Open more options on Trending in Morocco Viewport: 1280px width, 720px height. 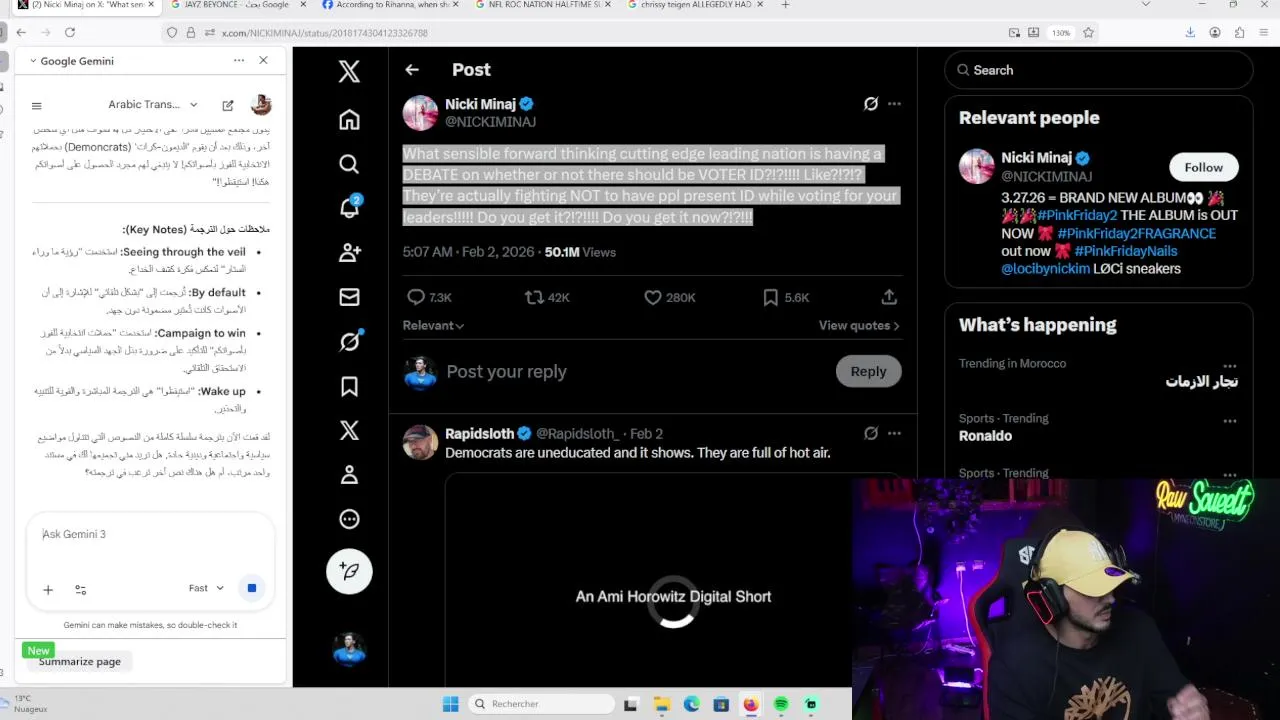coord(1230,365)
